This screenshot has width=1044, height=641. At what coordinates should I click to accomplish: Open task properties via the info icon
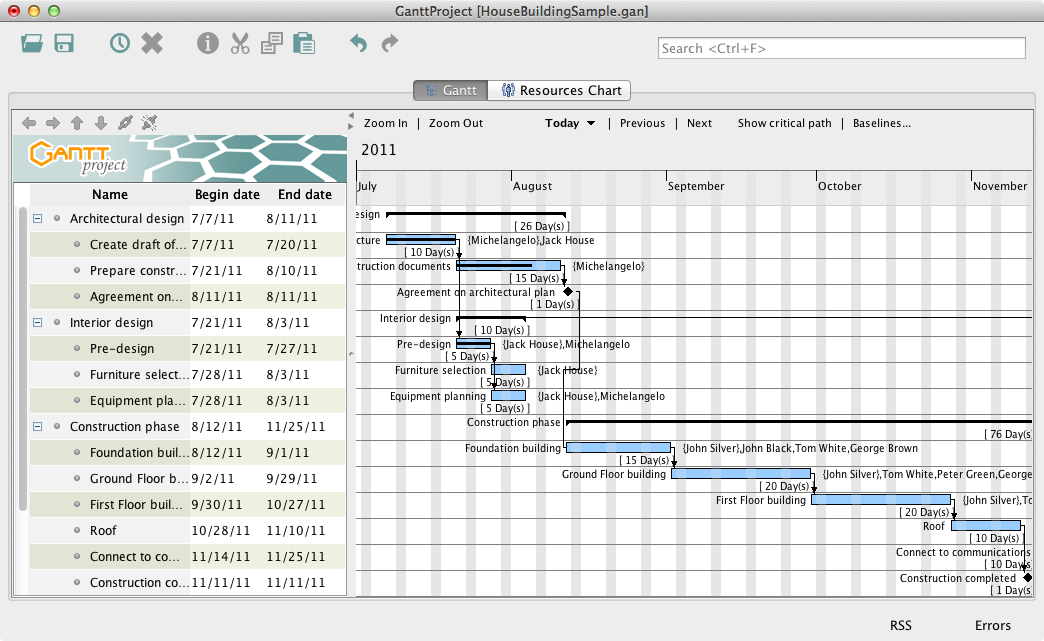208,43
